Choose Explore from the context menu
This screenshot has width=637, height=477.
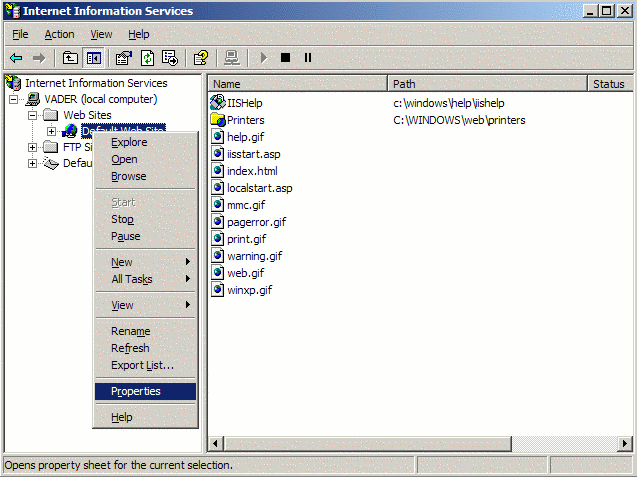click(x=145, y=142)
